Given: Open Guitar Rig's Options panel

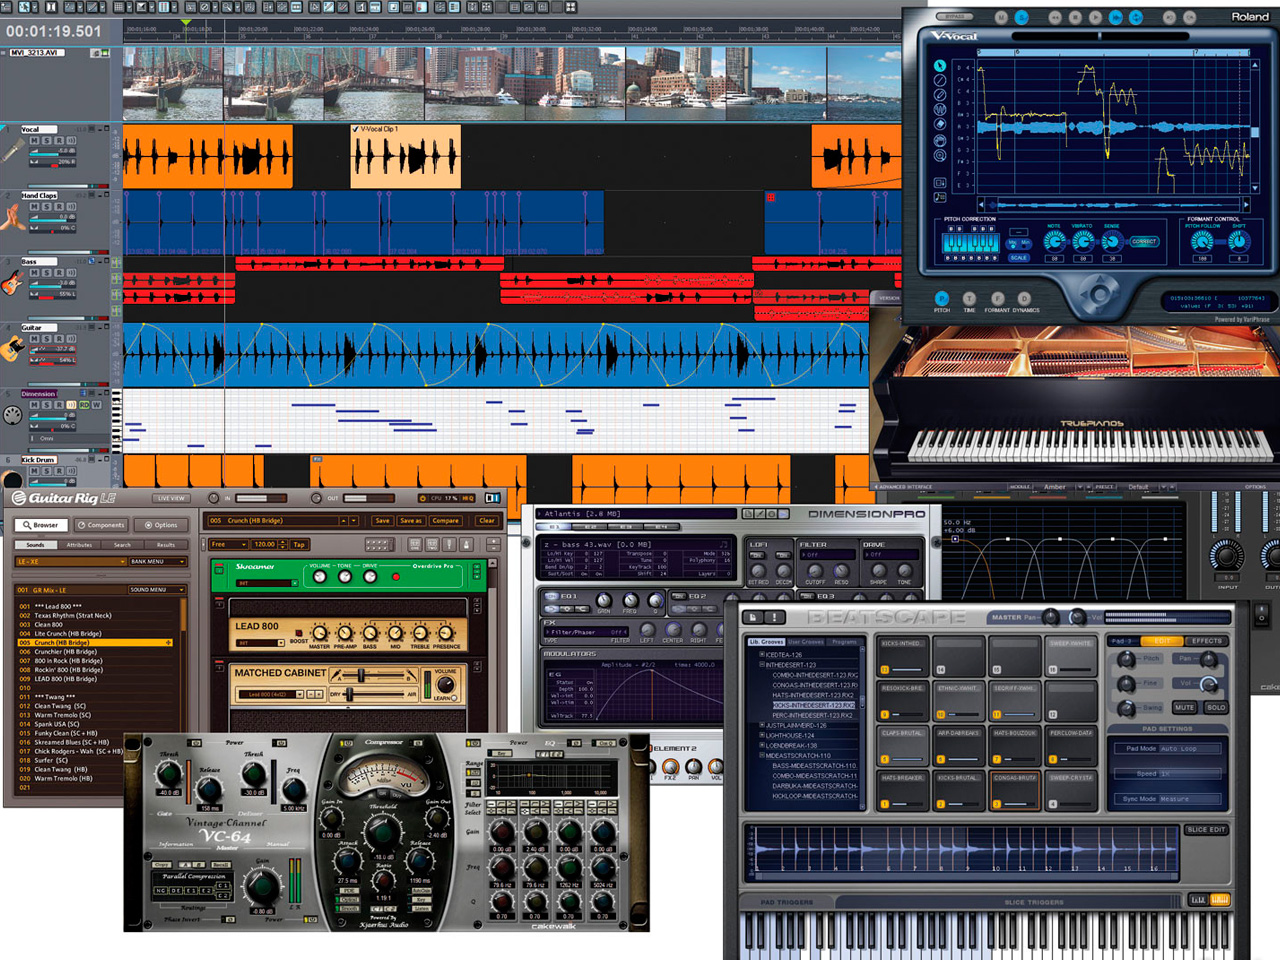Looking at the screenshot, I should pyautogui.click(x=162, y=524).
